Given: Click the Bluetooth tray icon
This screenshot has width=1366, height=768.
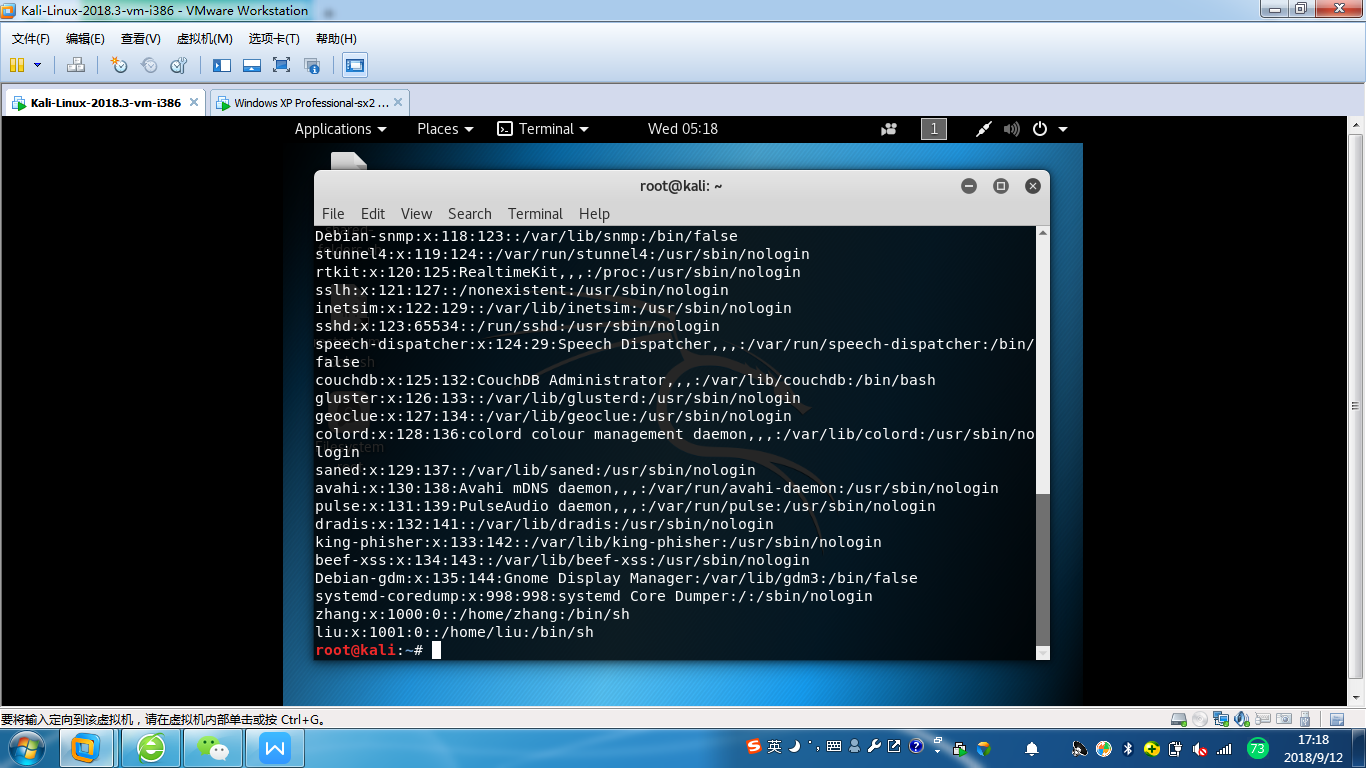Looking at the screenshot, I should click(1128, 749).
